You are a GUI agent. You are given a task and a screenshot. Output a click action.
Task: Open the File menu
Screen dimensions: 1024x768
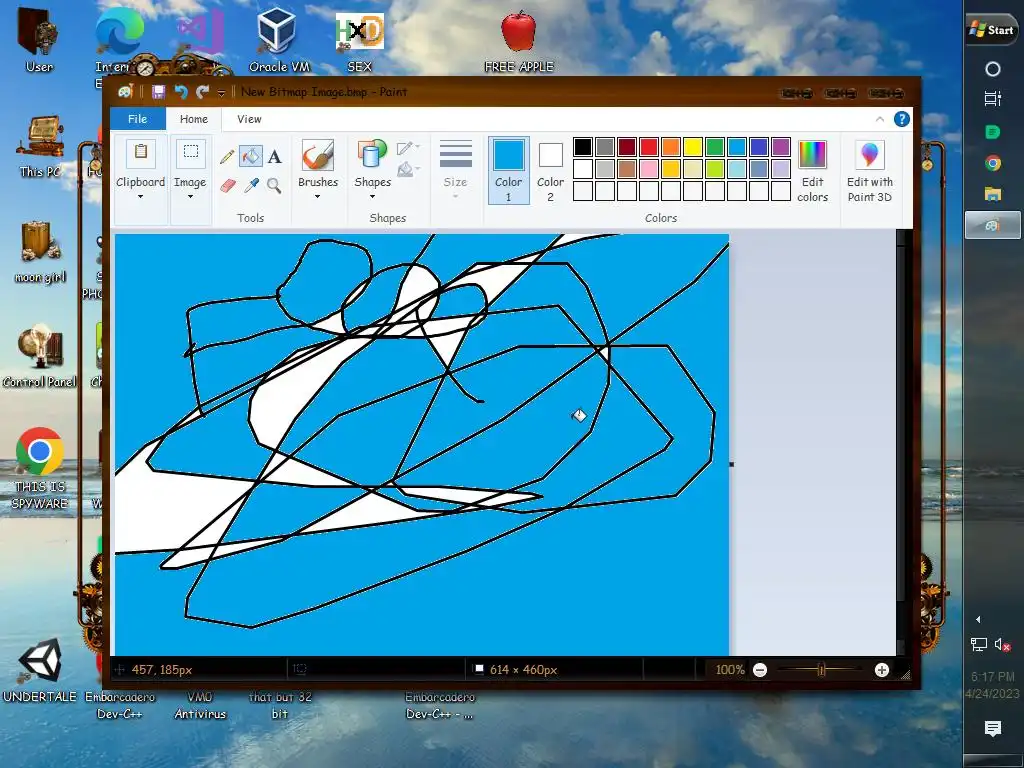(137, 119)
